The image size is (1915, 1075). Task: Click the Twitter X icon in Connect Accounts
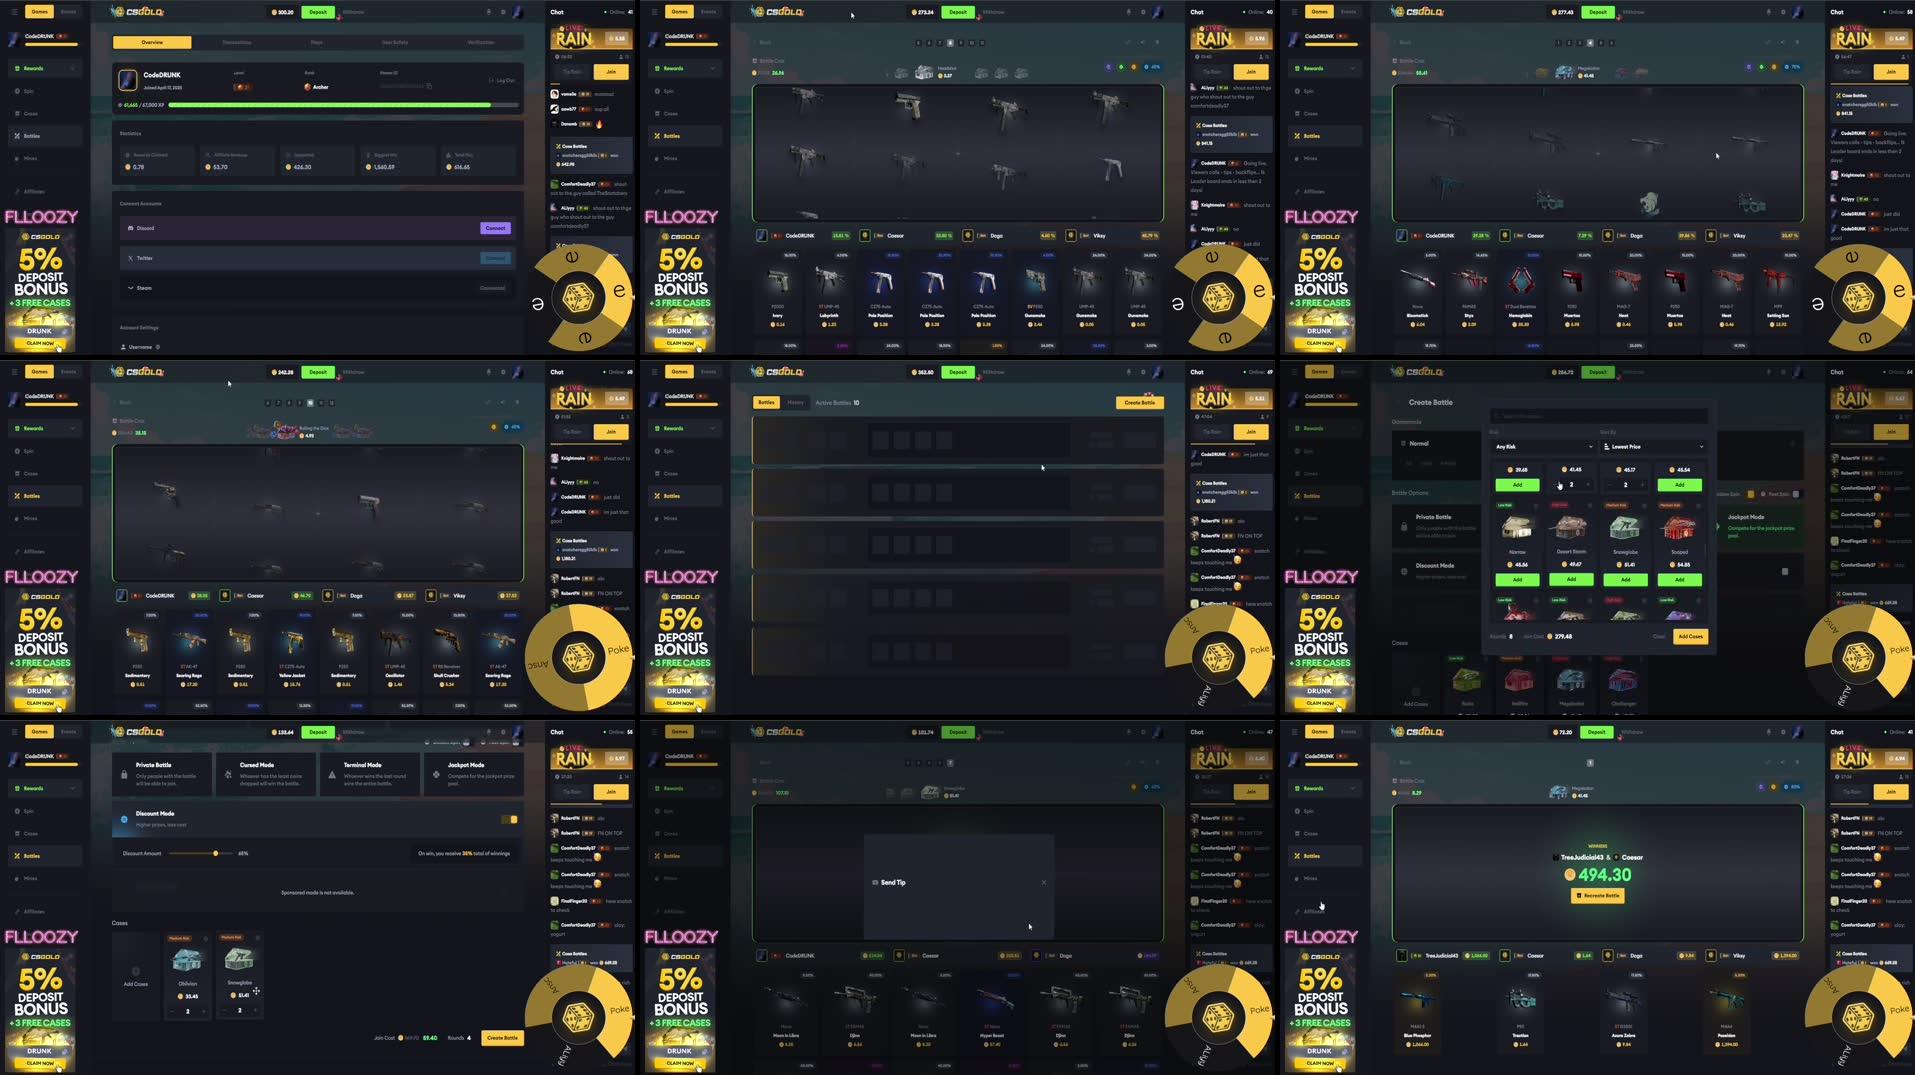[131, 258]
